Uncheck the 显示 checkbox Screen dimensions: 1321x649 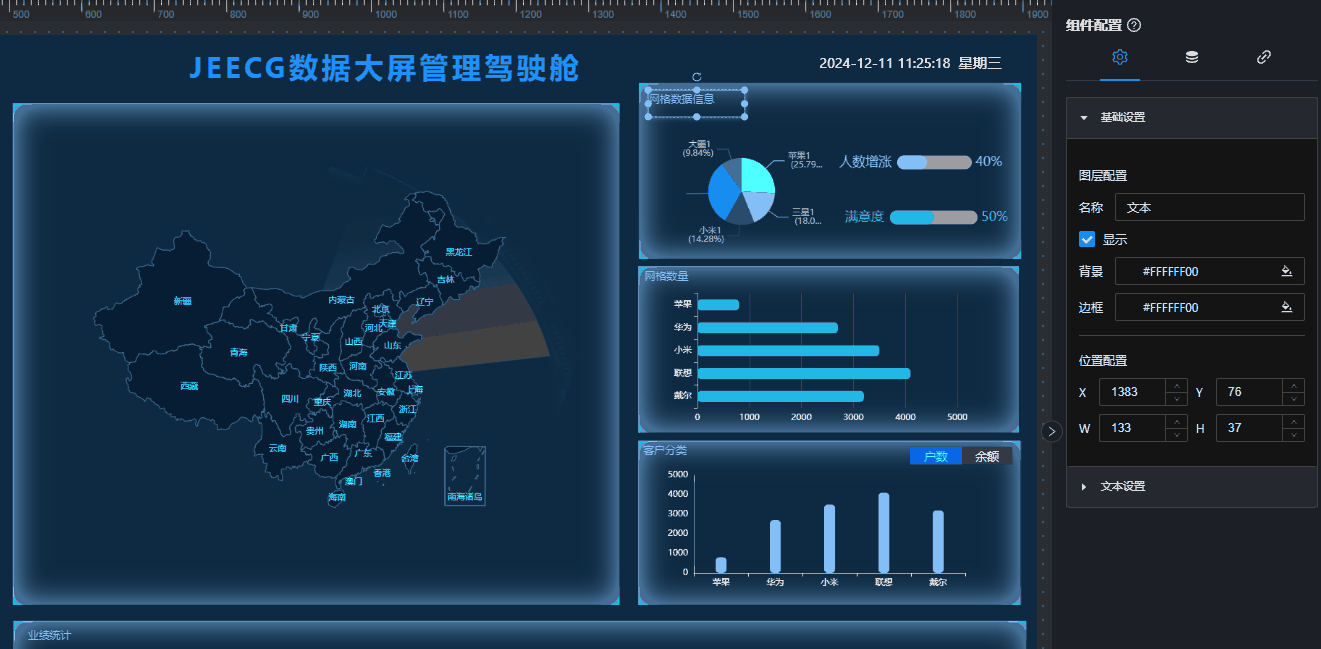pos(1087,240)
